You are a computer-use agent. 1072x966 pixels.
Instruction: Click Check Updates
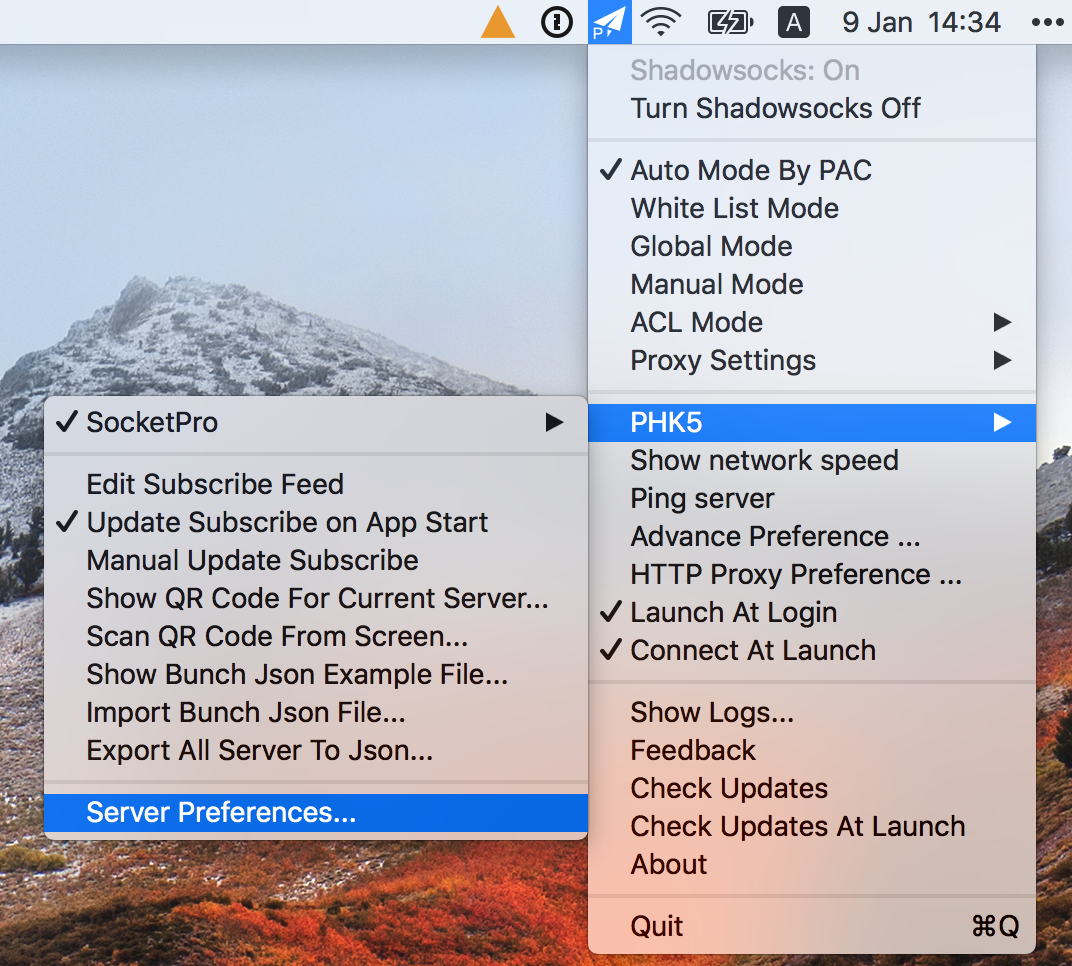[x=812, y=788]
